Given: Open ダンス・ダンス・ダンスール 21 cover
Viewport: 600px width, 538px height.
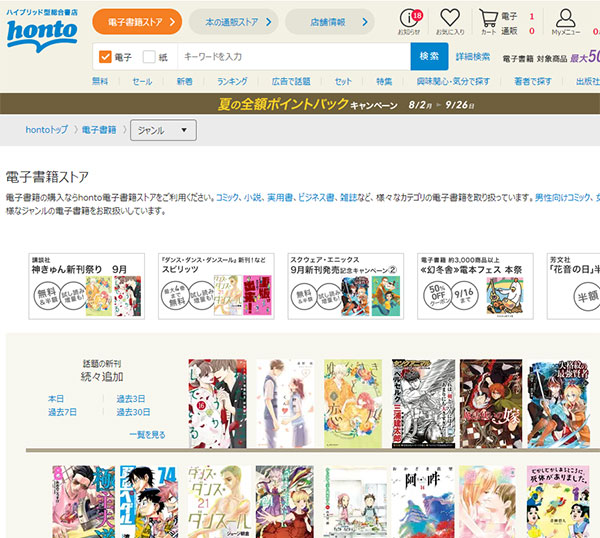Looking at the screenshot, I should [x=219, y=502].
